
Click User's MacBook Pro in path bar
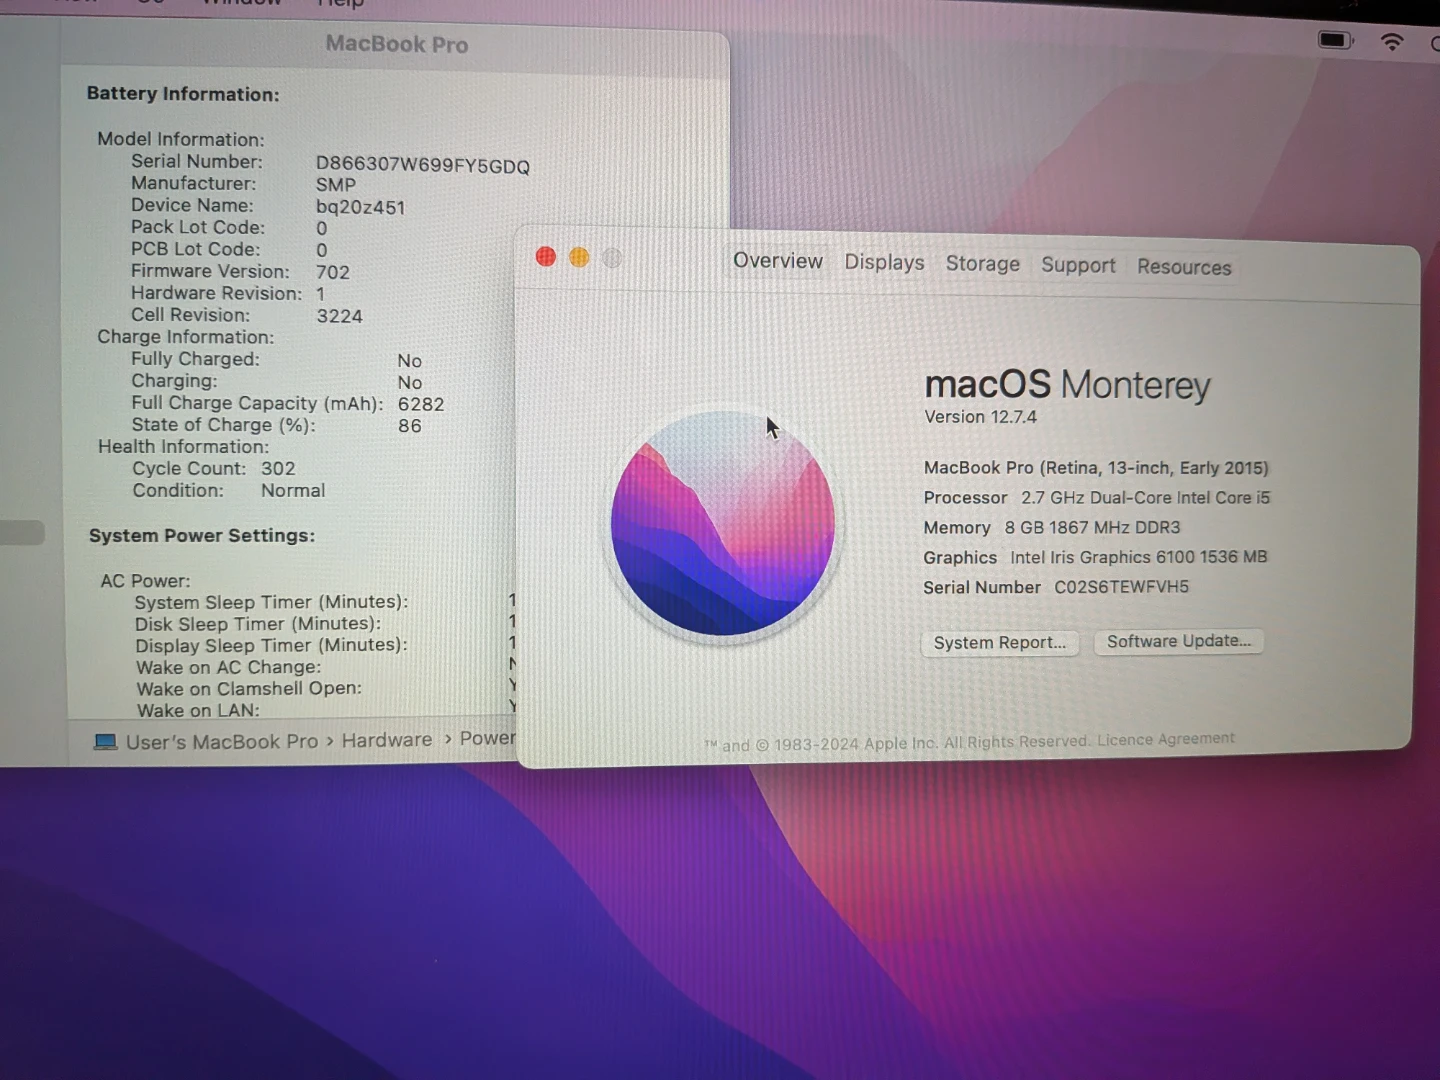pyautogui.click(x=221, y=742)
